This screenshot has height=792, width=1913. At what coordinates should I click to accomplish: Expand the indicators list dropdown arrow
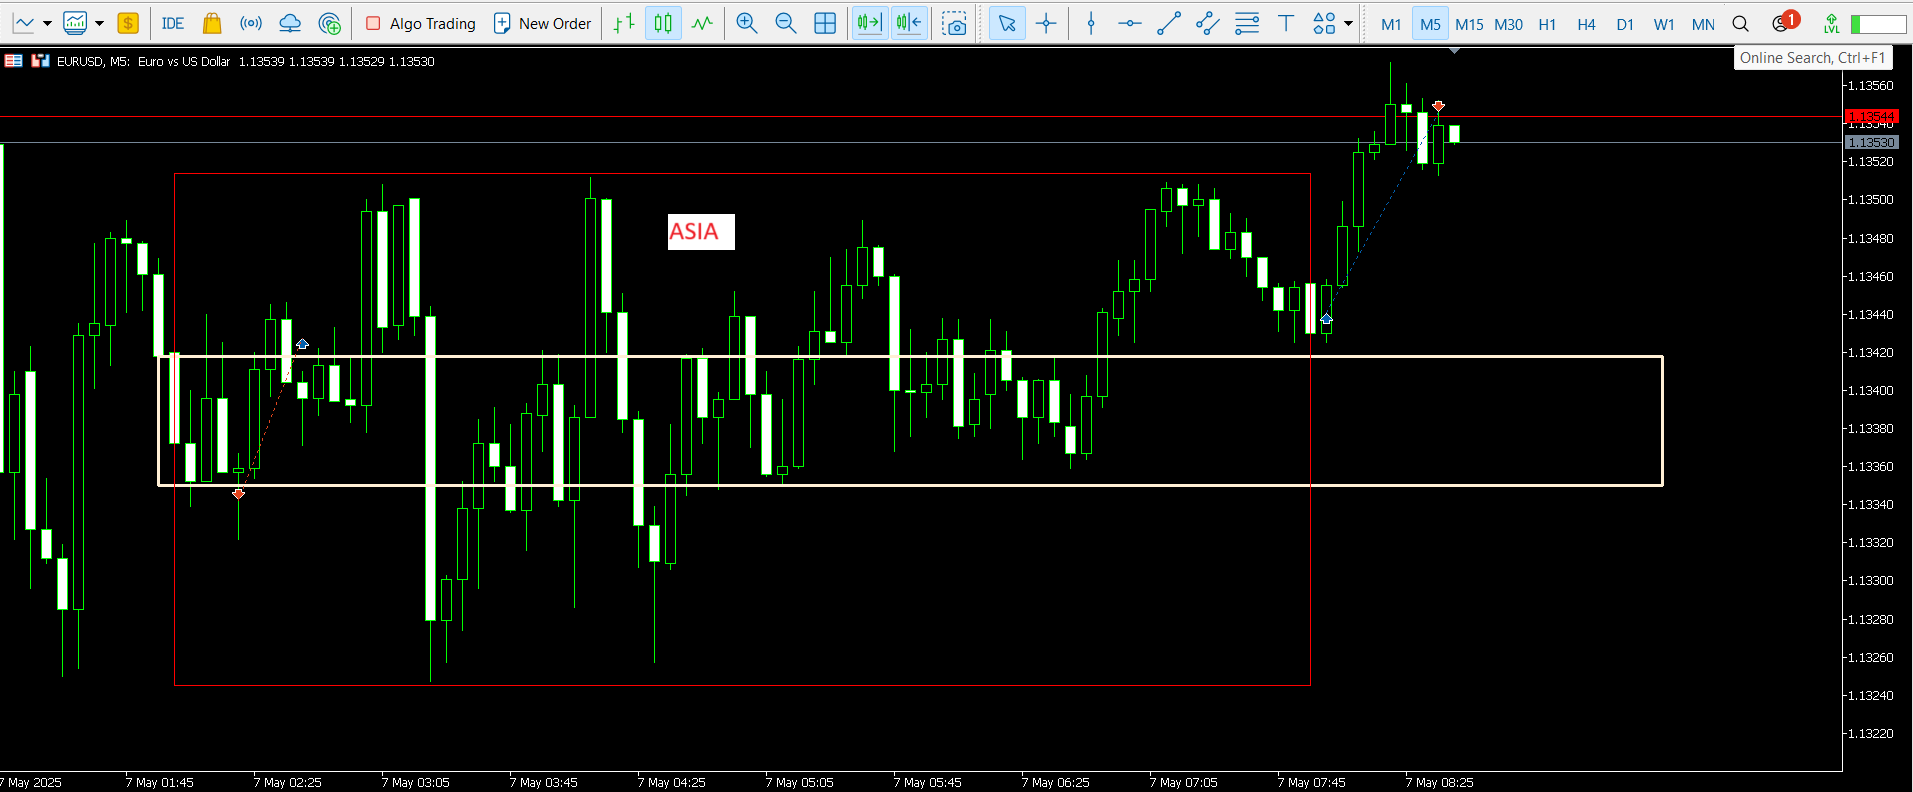click(x=99, y=23)
